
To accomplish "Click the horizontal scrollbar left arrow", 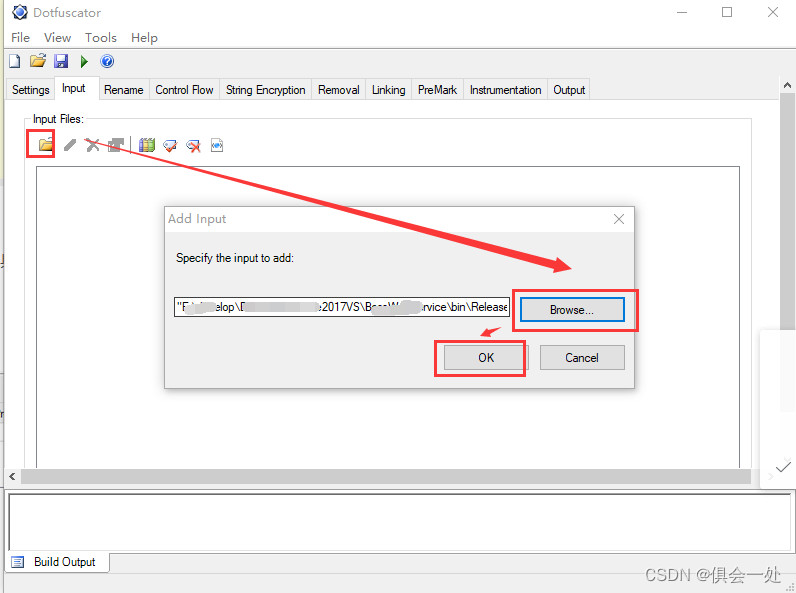I will (x=12, y=477).
